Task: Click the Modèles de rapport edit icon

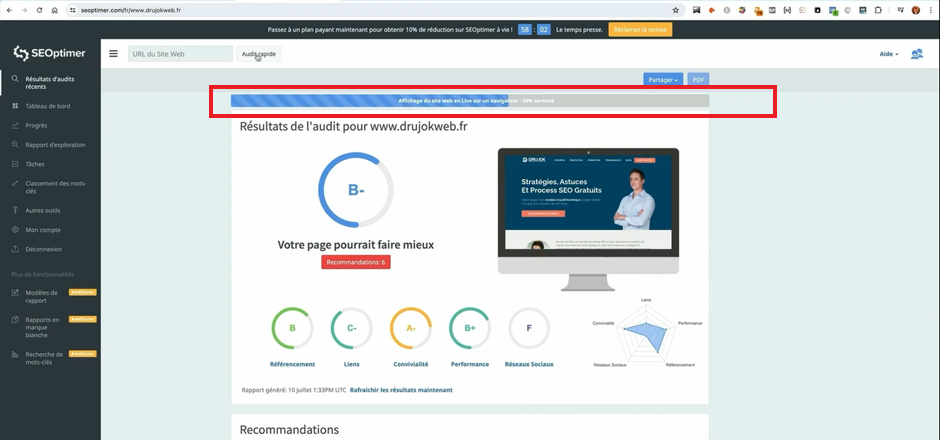Action: coord(15,293)
